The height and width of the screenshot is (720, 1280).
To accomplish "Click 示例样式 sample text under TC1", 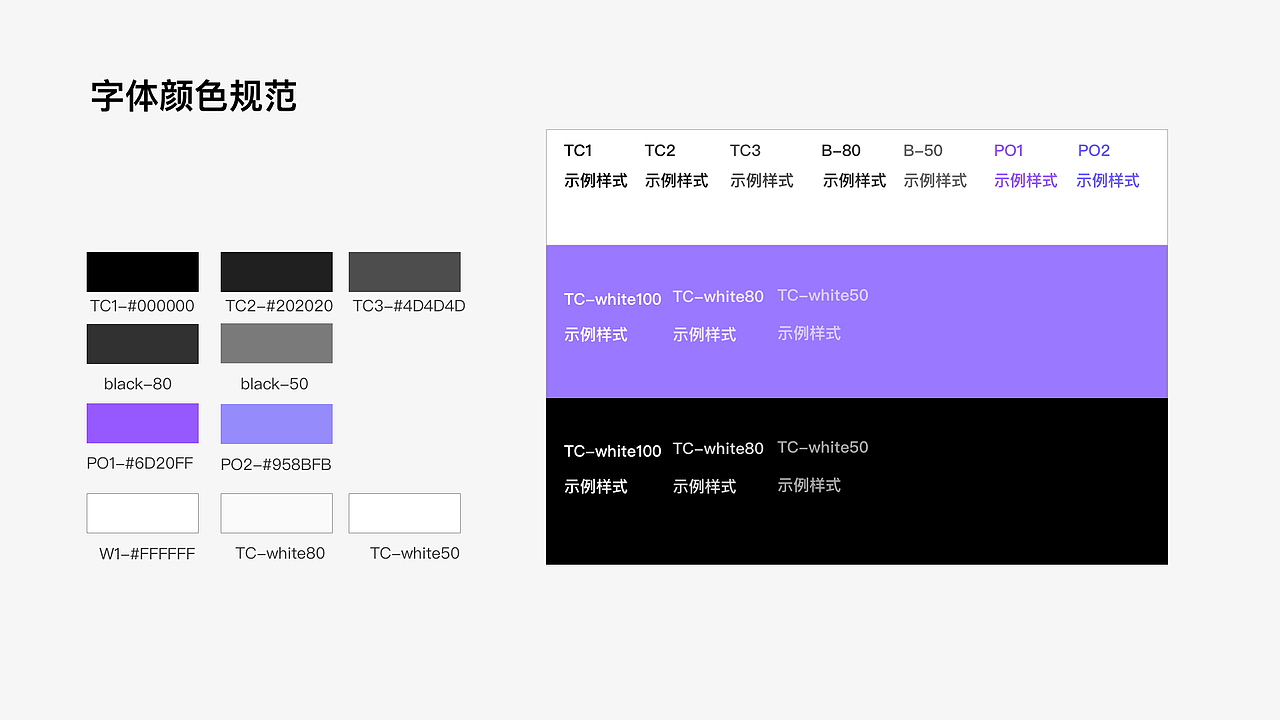I will click(x=596, y=181).
